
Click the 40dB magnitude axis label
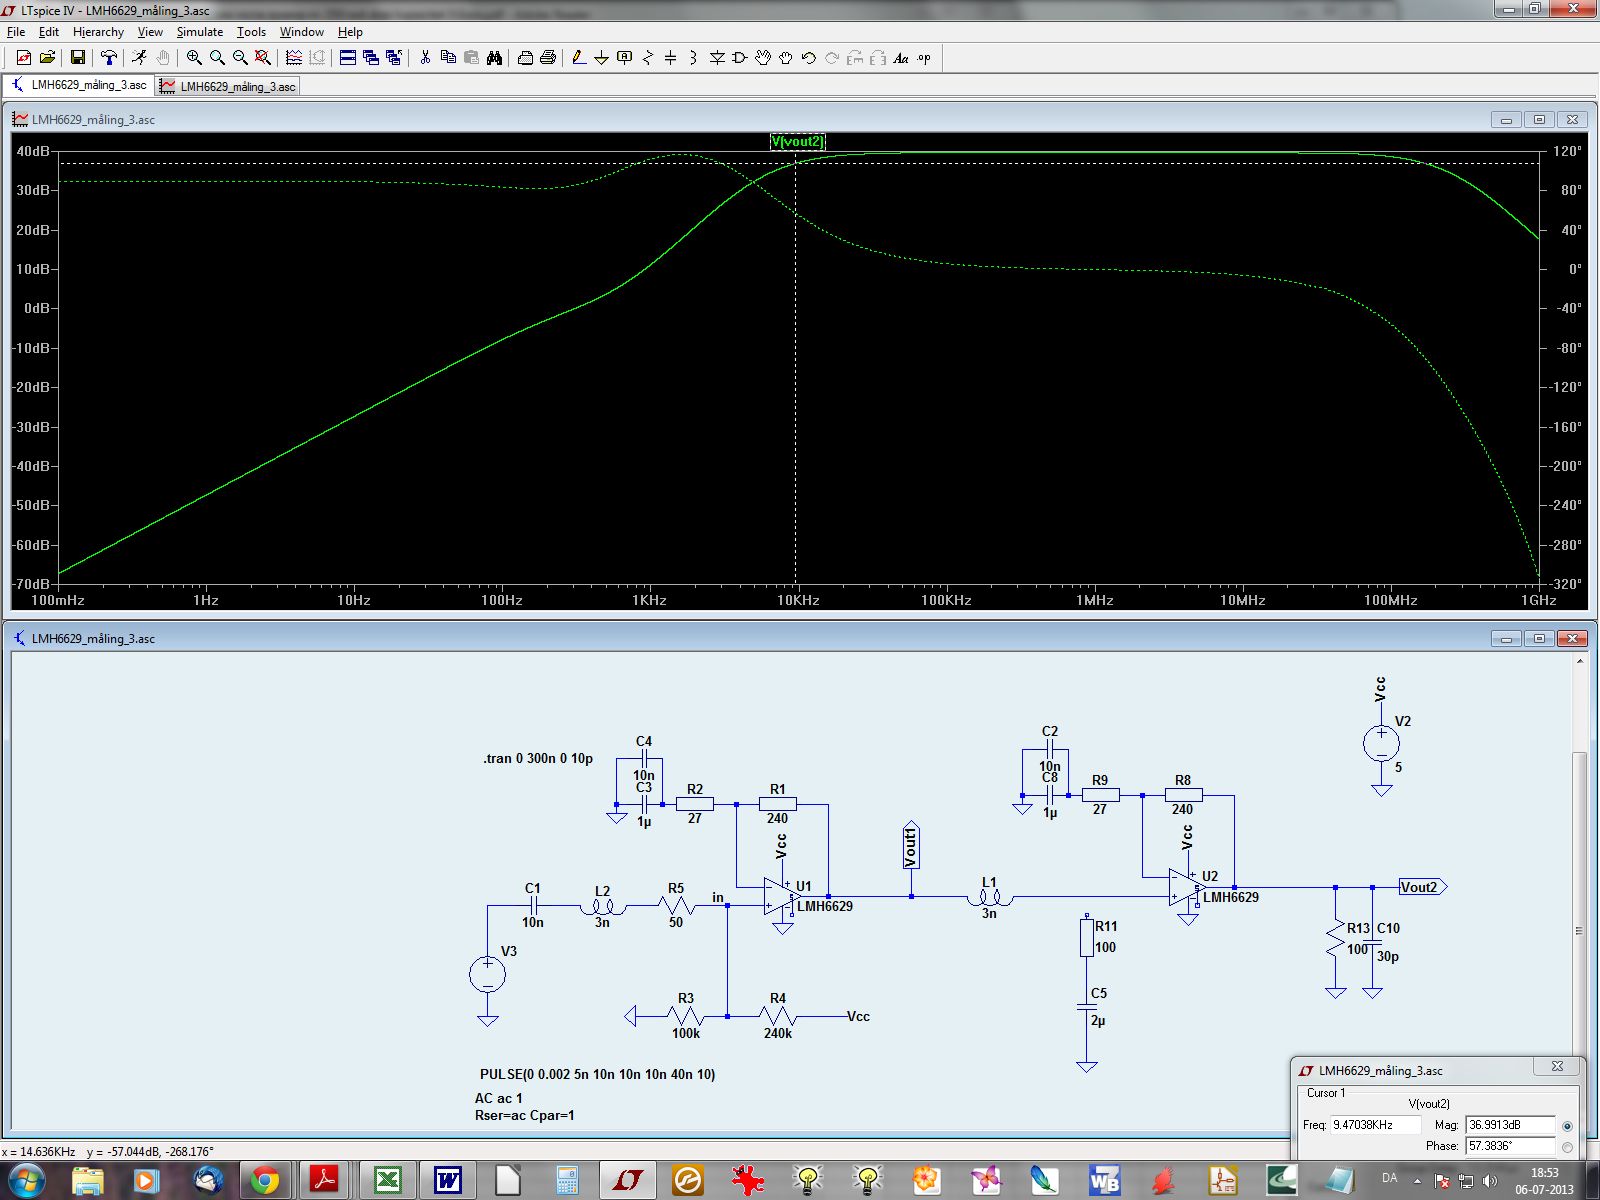33,151
